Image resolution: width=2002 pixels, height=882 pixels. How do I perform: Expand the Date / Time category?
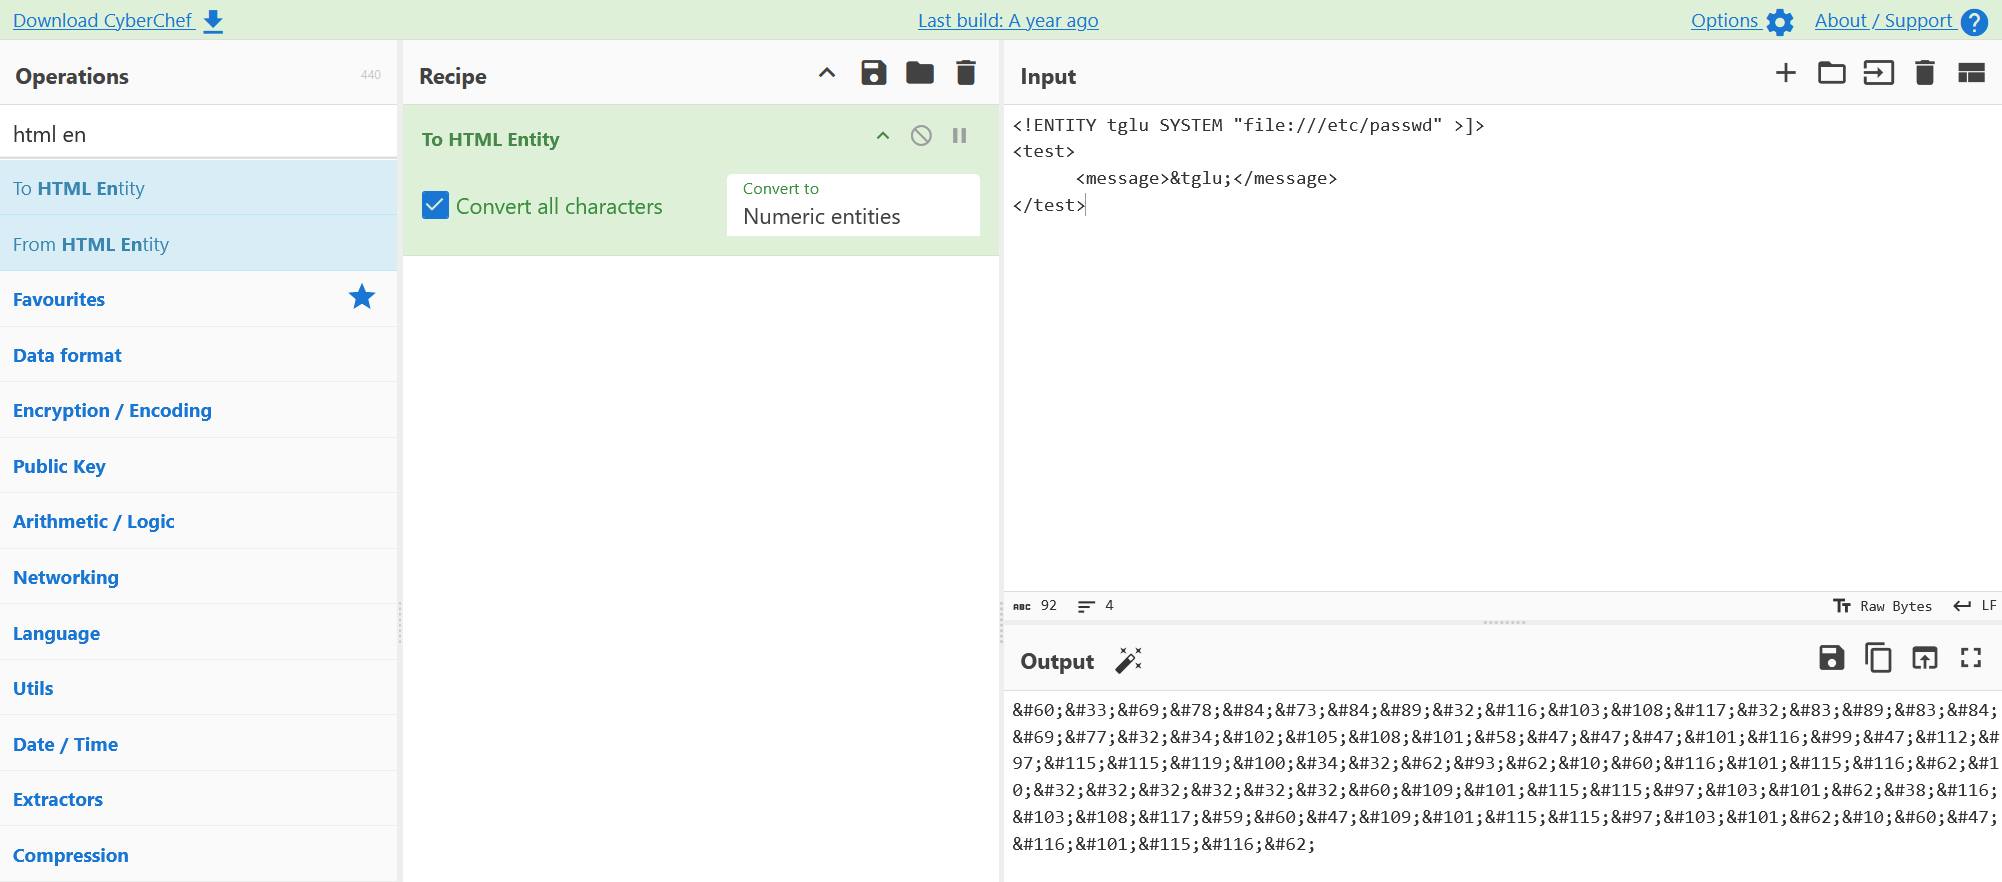[x=199, y=744]
